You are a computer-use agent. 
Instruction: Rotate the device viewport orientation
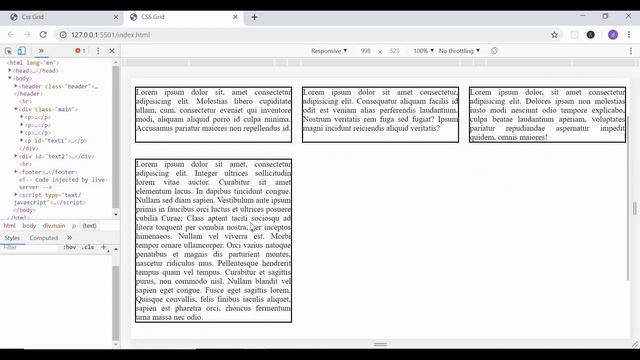(x=494, y=51)
